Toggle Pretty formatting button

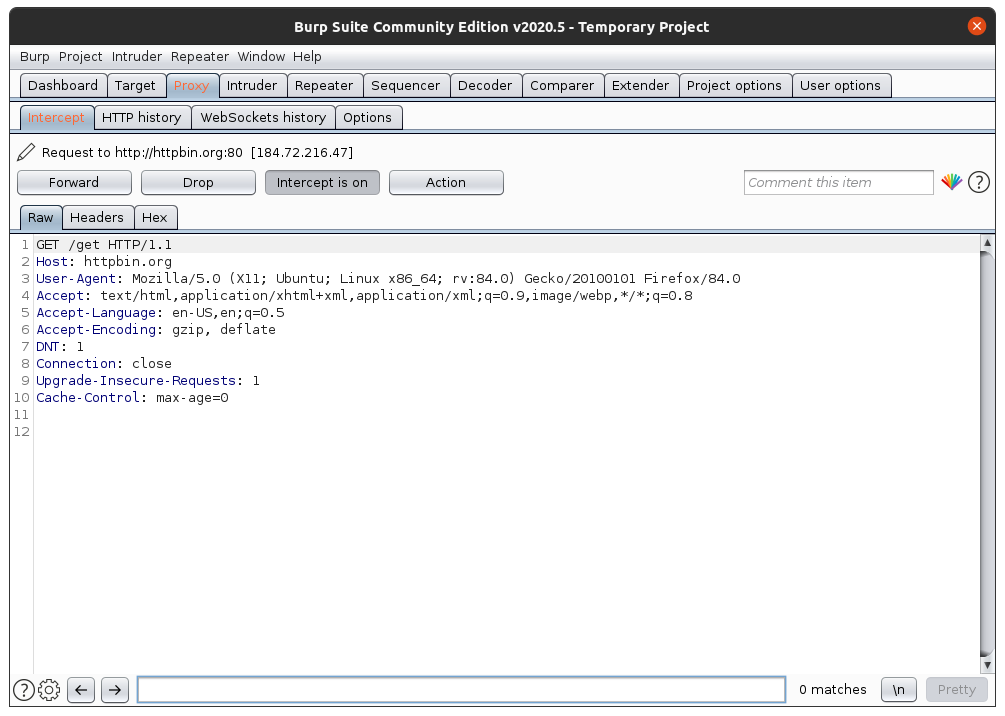956,689
